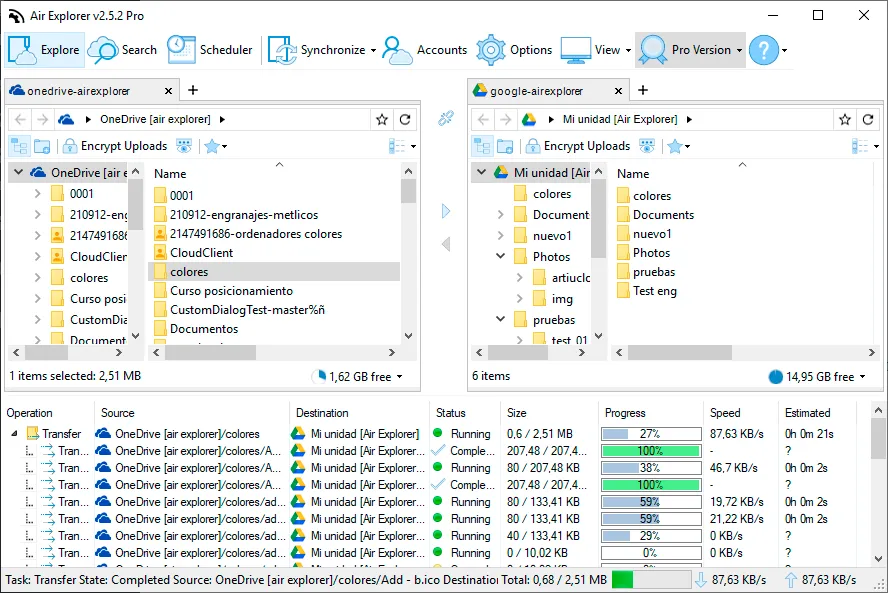Viewport: 888px width, 593px height.
Task: Open OneDrive free space dropdown
Action: (x=358, y=377)
